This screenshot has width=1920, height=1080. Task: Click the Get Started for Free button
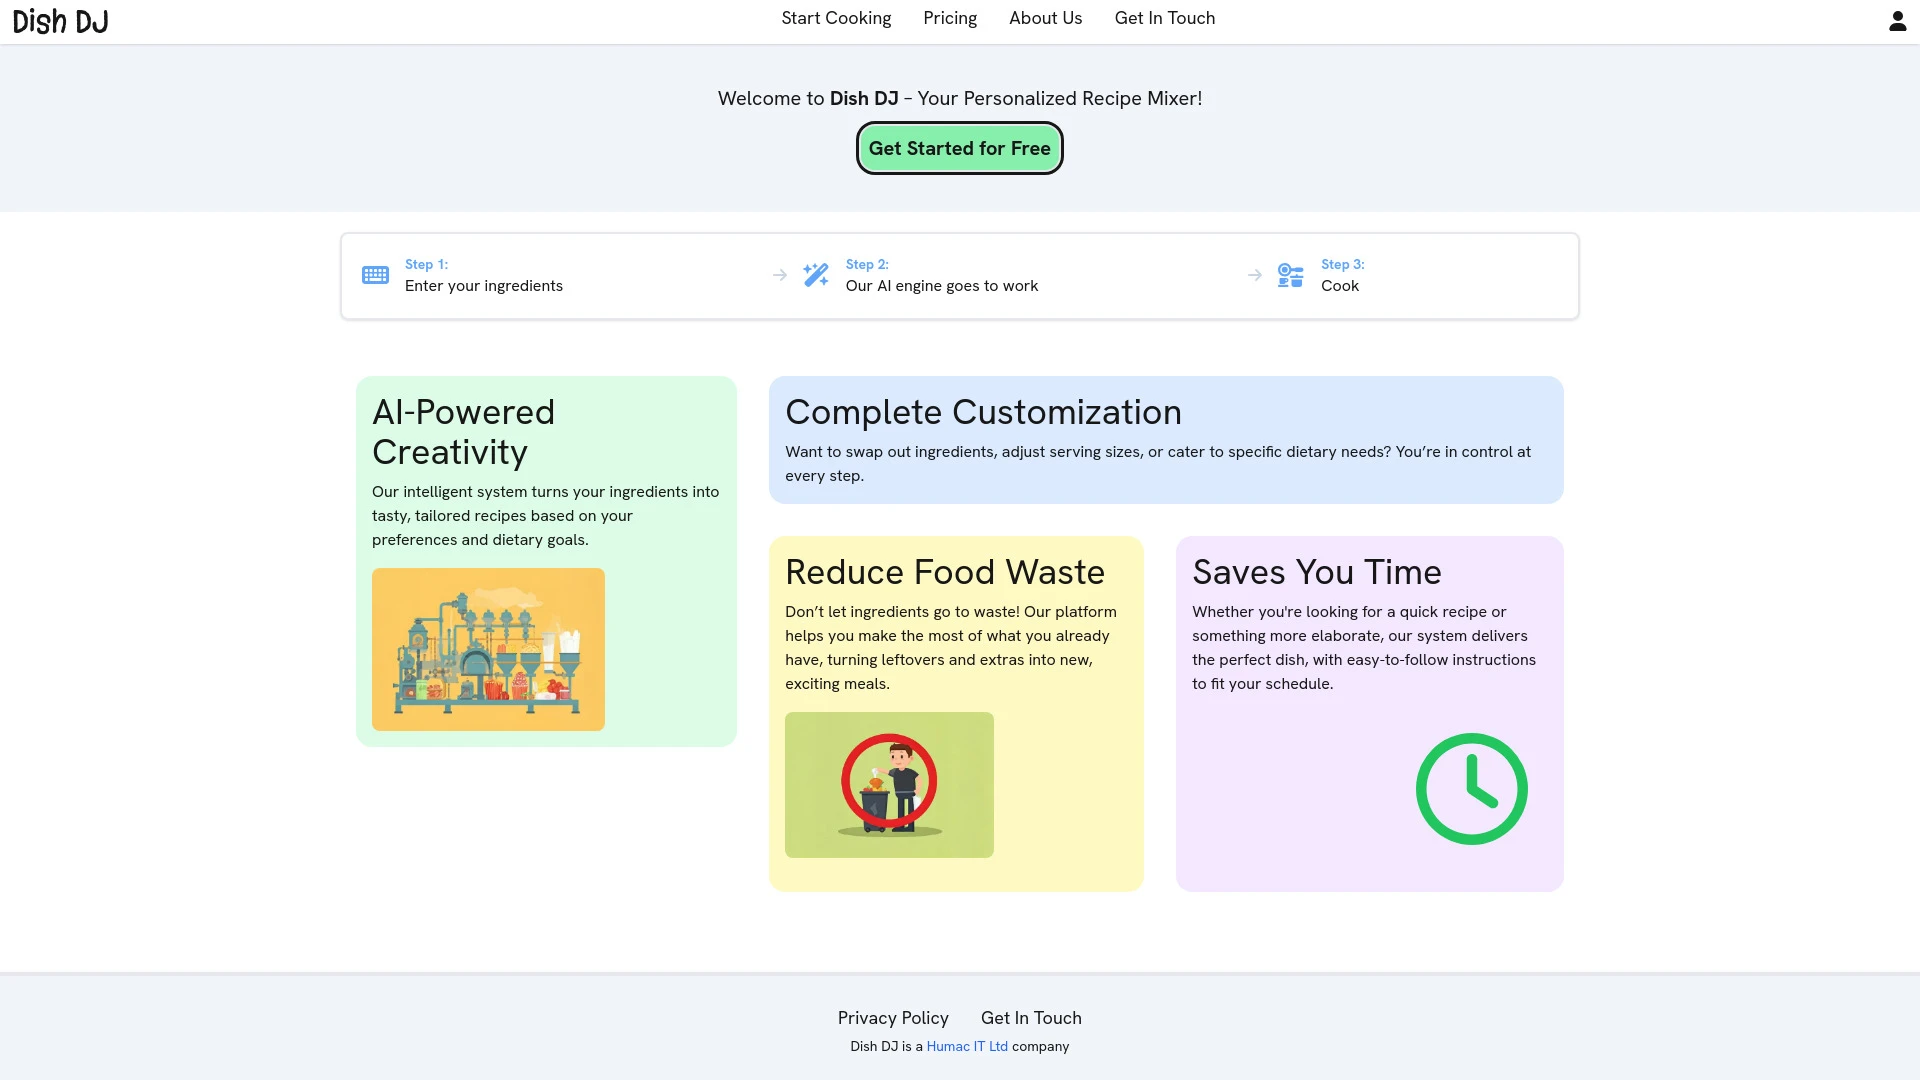coord(959,146)
